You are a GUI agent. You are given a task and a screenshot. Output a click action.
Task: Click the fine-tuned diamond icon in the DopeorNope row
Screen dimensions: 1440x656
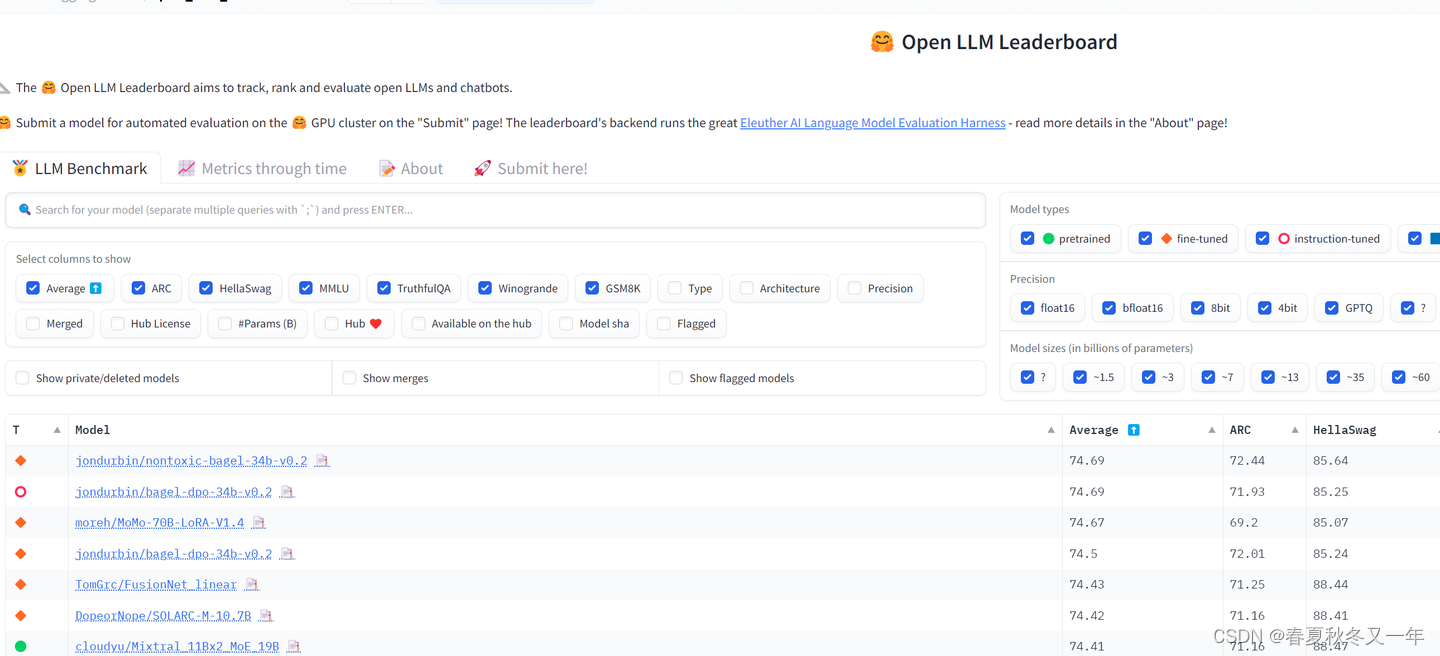point(20,616)
